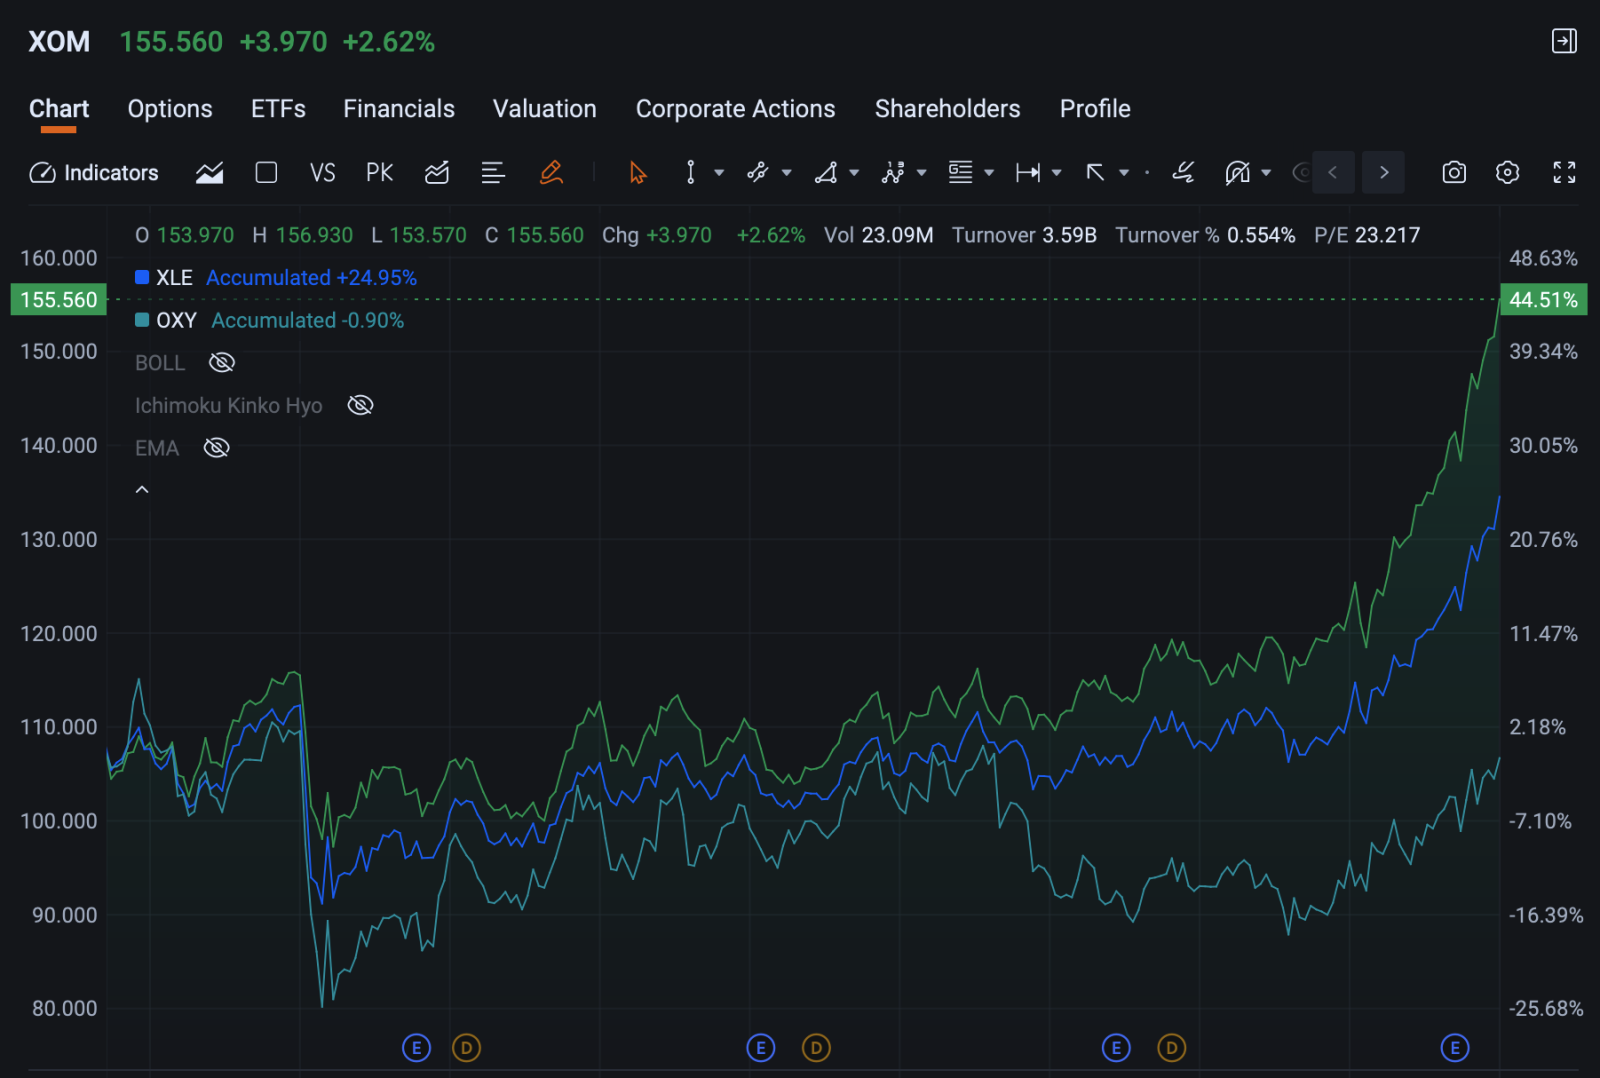Expand the hide drawings dropdown arrow

coord(1266,173)
